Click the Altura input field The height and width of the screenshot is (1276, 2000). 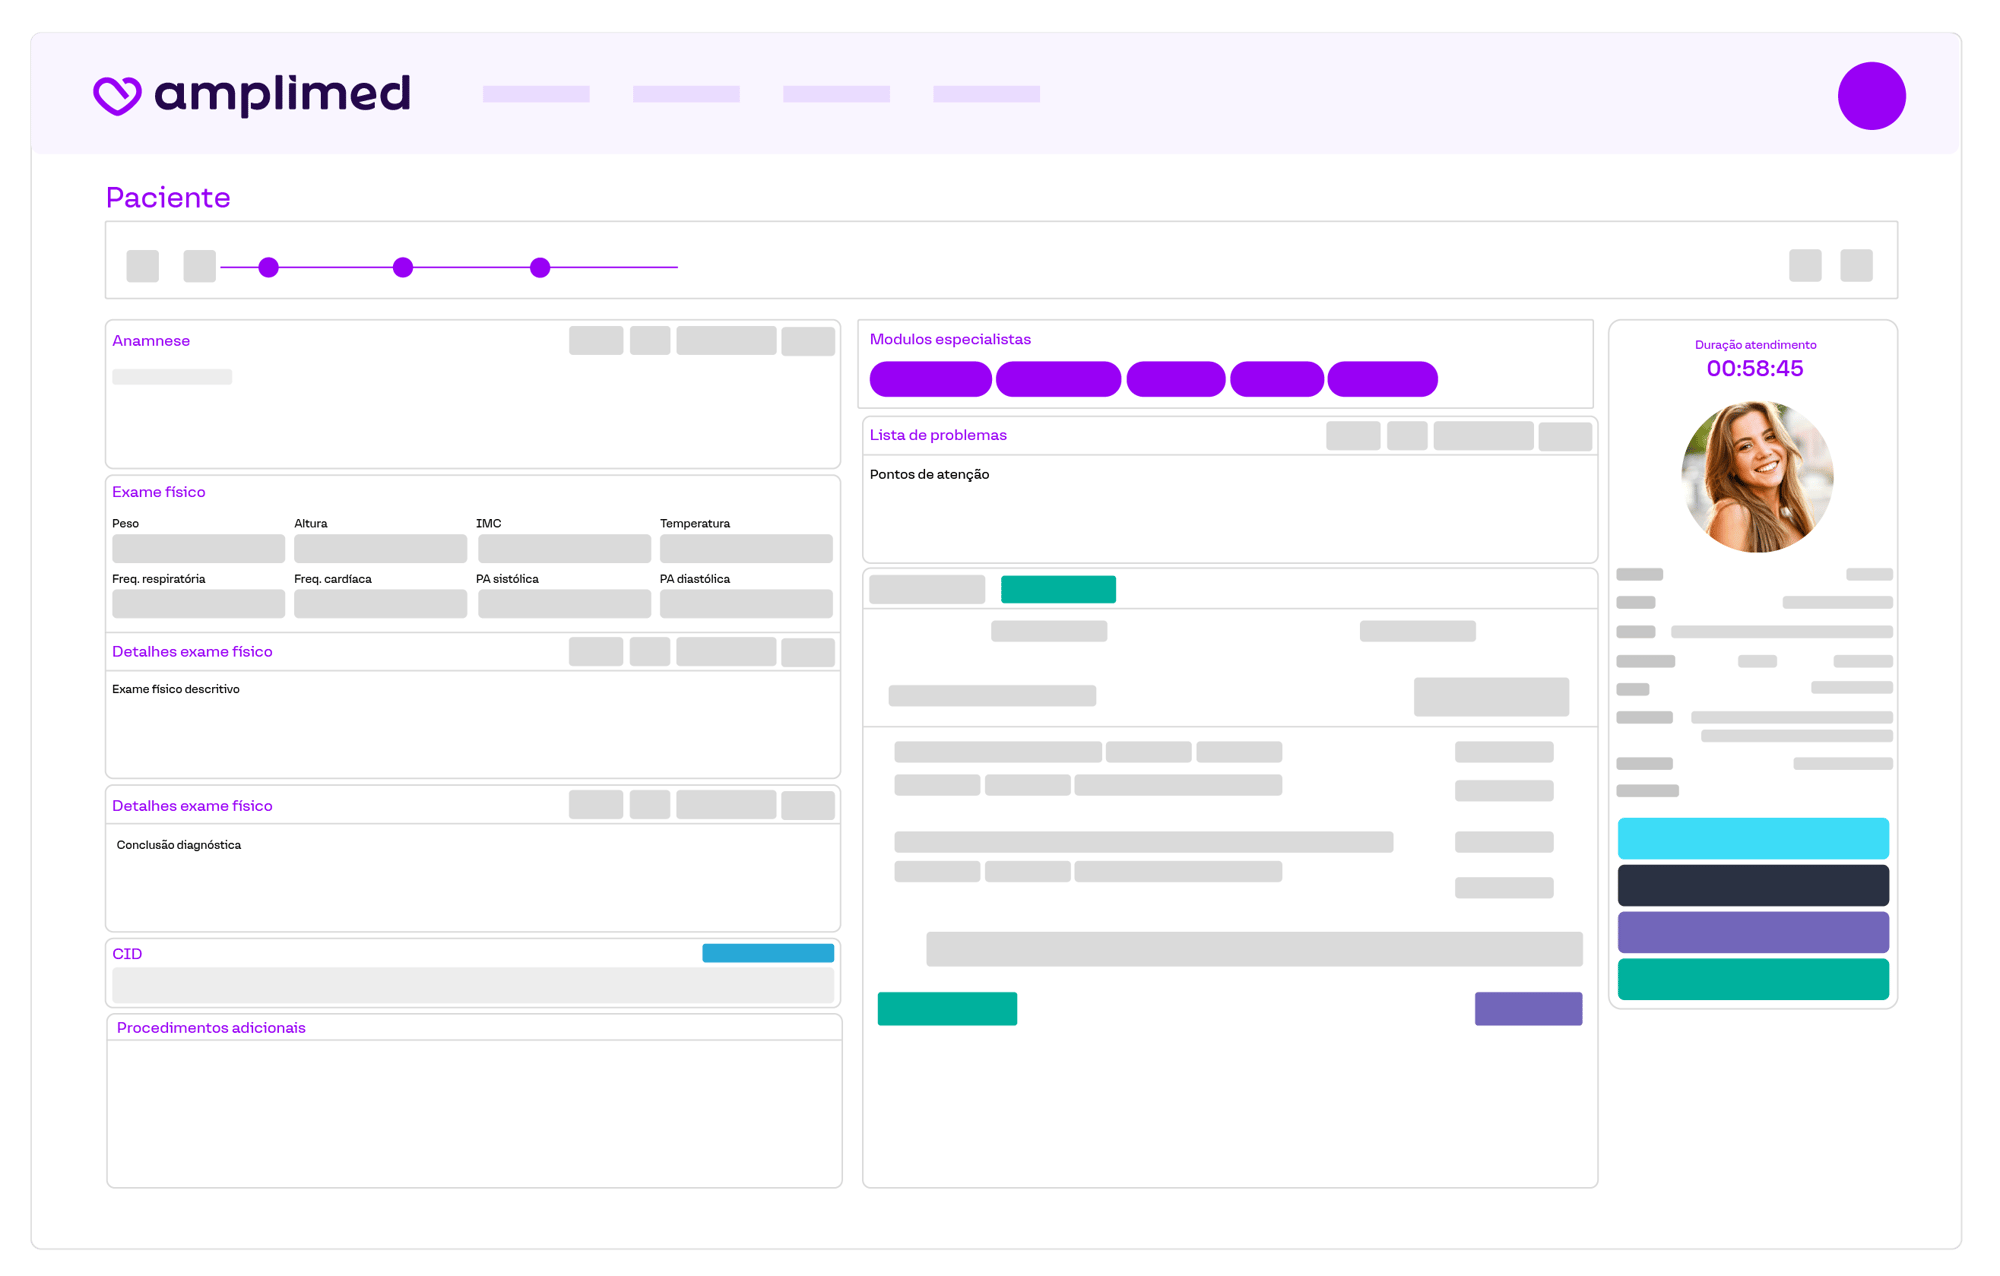pyautogui.click(x=380, y=548)
